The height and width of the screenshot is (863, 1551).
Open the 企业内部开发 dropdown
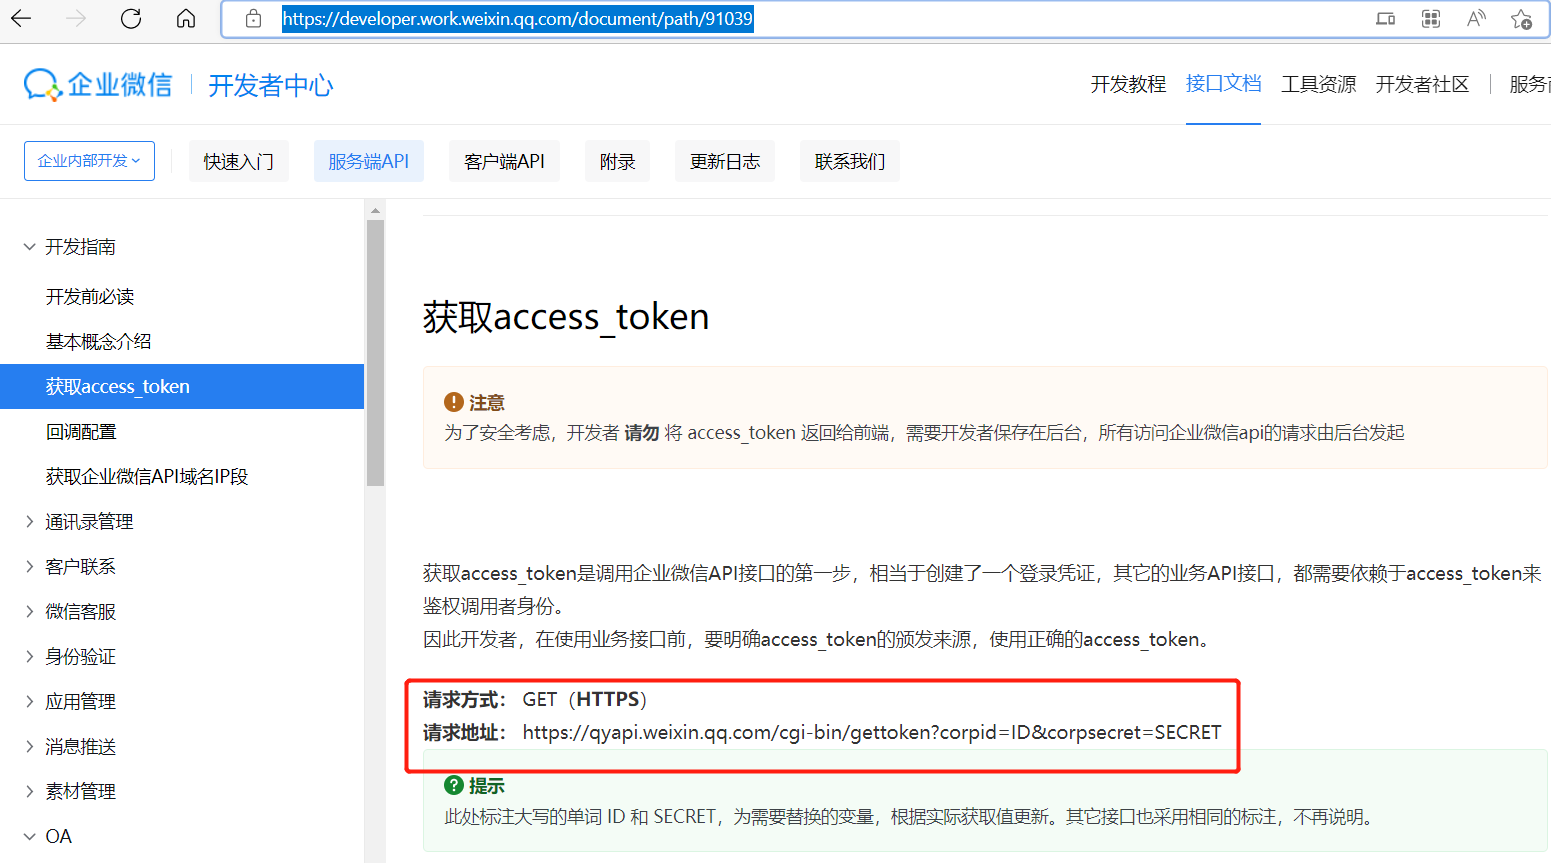(x=89, y=160)
